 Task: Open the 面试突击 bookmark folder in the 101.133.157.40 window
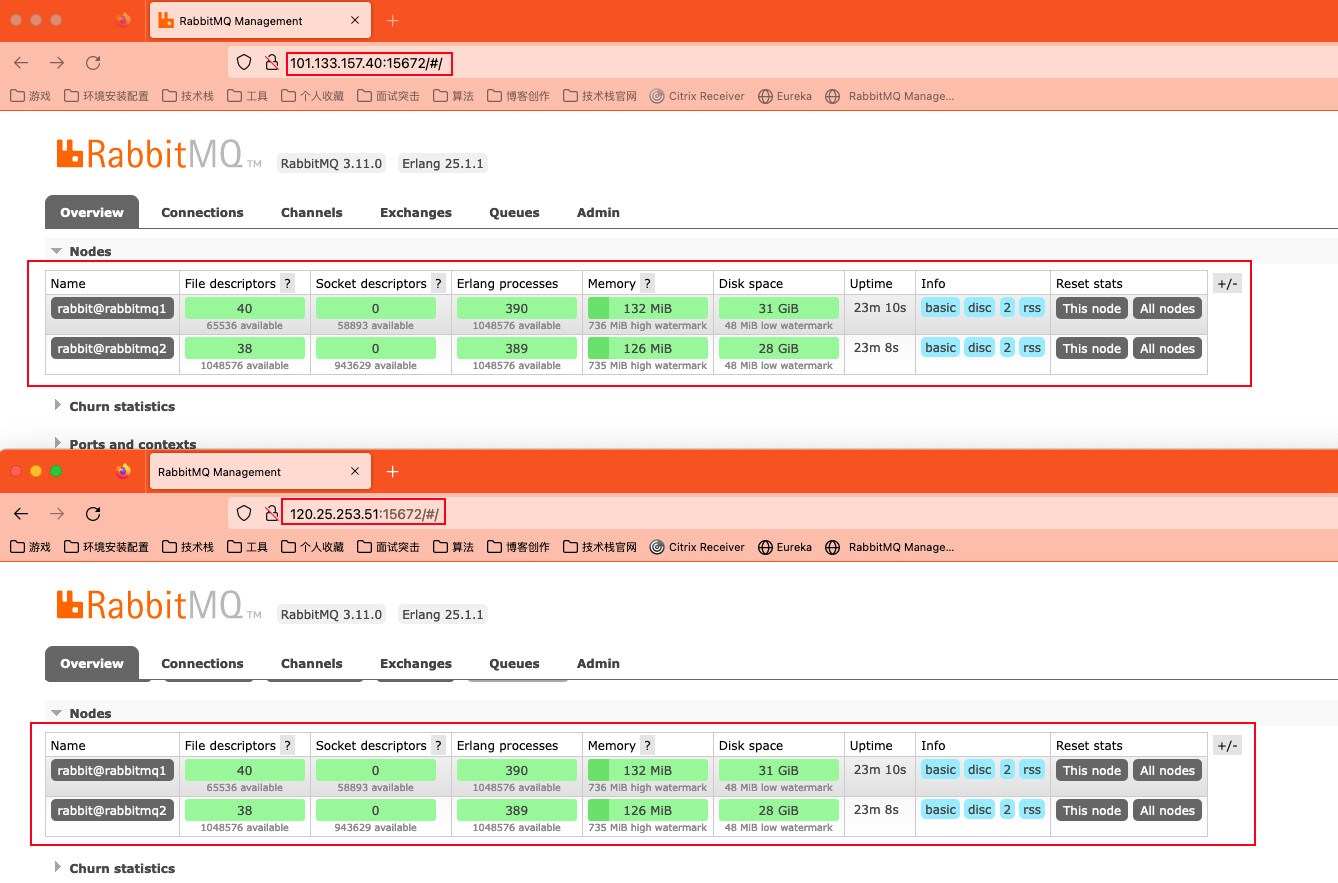click(x=388, y=96)
